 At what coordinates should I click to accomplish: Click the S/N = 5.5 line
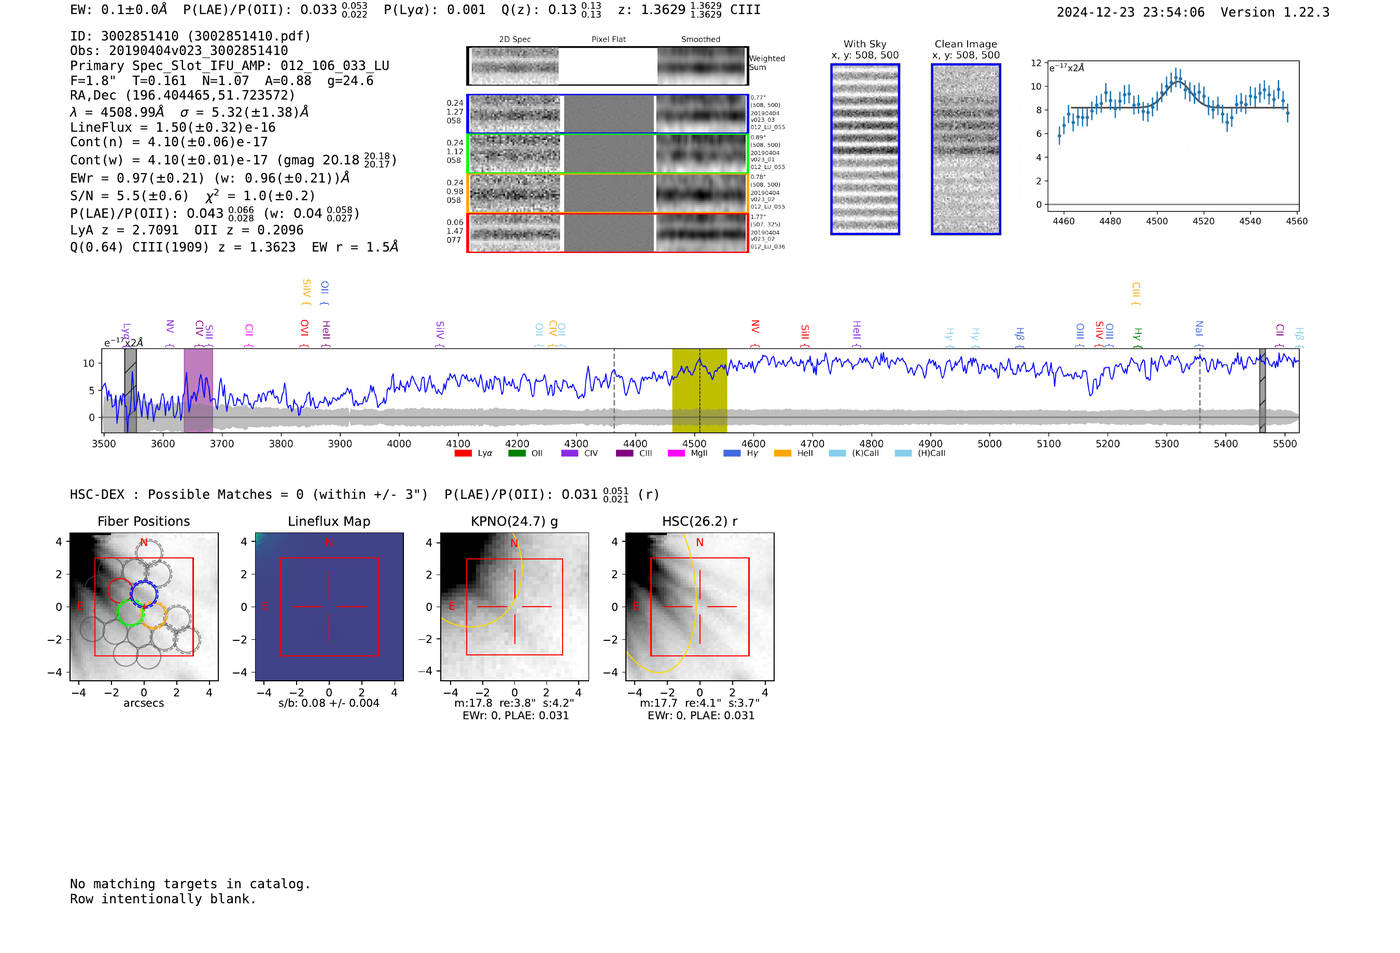(192, 196)
